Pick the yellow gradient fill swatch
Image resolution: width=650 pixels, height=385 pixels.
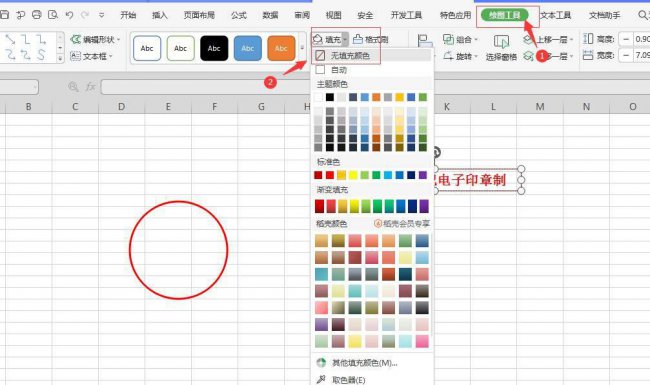pyautogui.click(x=354, y=206)
